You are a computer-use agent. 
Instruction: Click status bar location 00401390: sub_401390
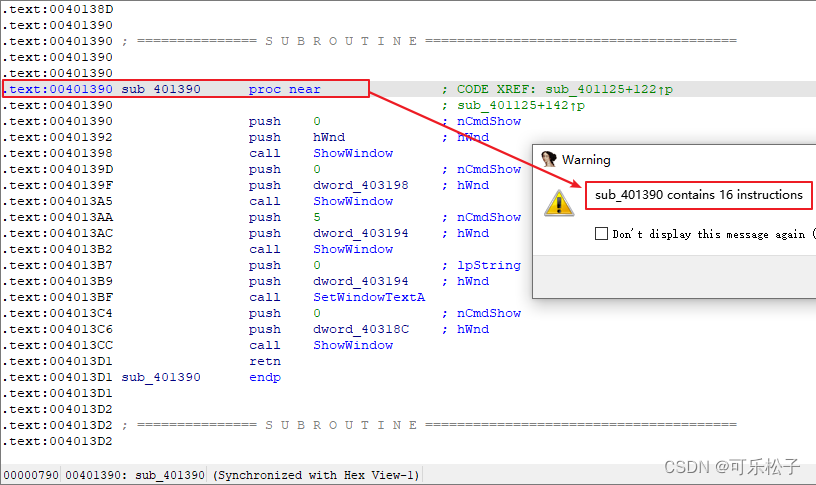[135, 475]
